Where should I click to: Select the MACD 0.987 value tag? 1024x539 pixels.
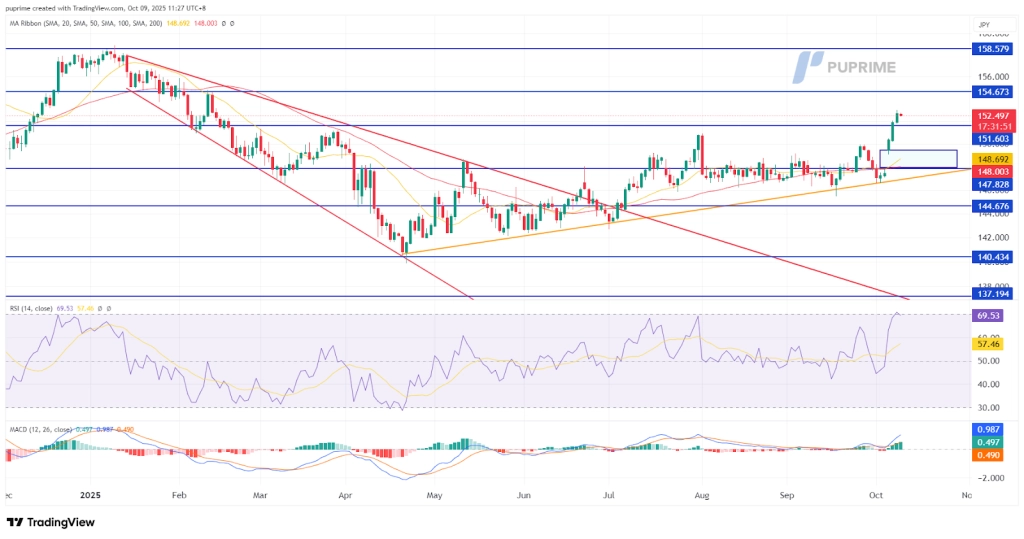point(990,429)
